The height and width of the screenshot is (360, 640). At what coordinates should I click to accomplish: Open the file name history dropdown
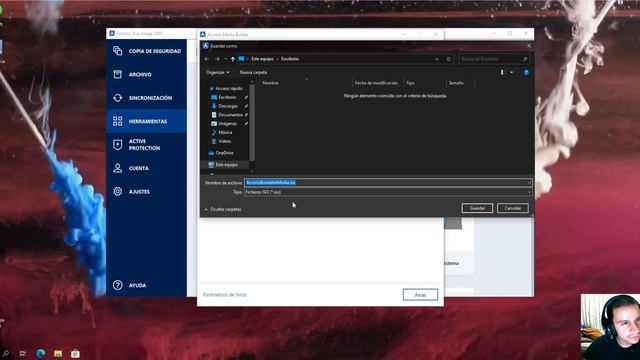[x=529, y=182]
